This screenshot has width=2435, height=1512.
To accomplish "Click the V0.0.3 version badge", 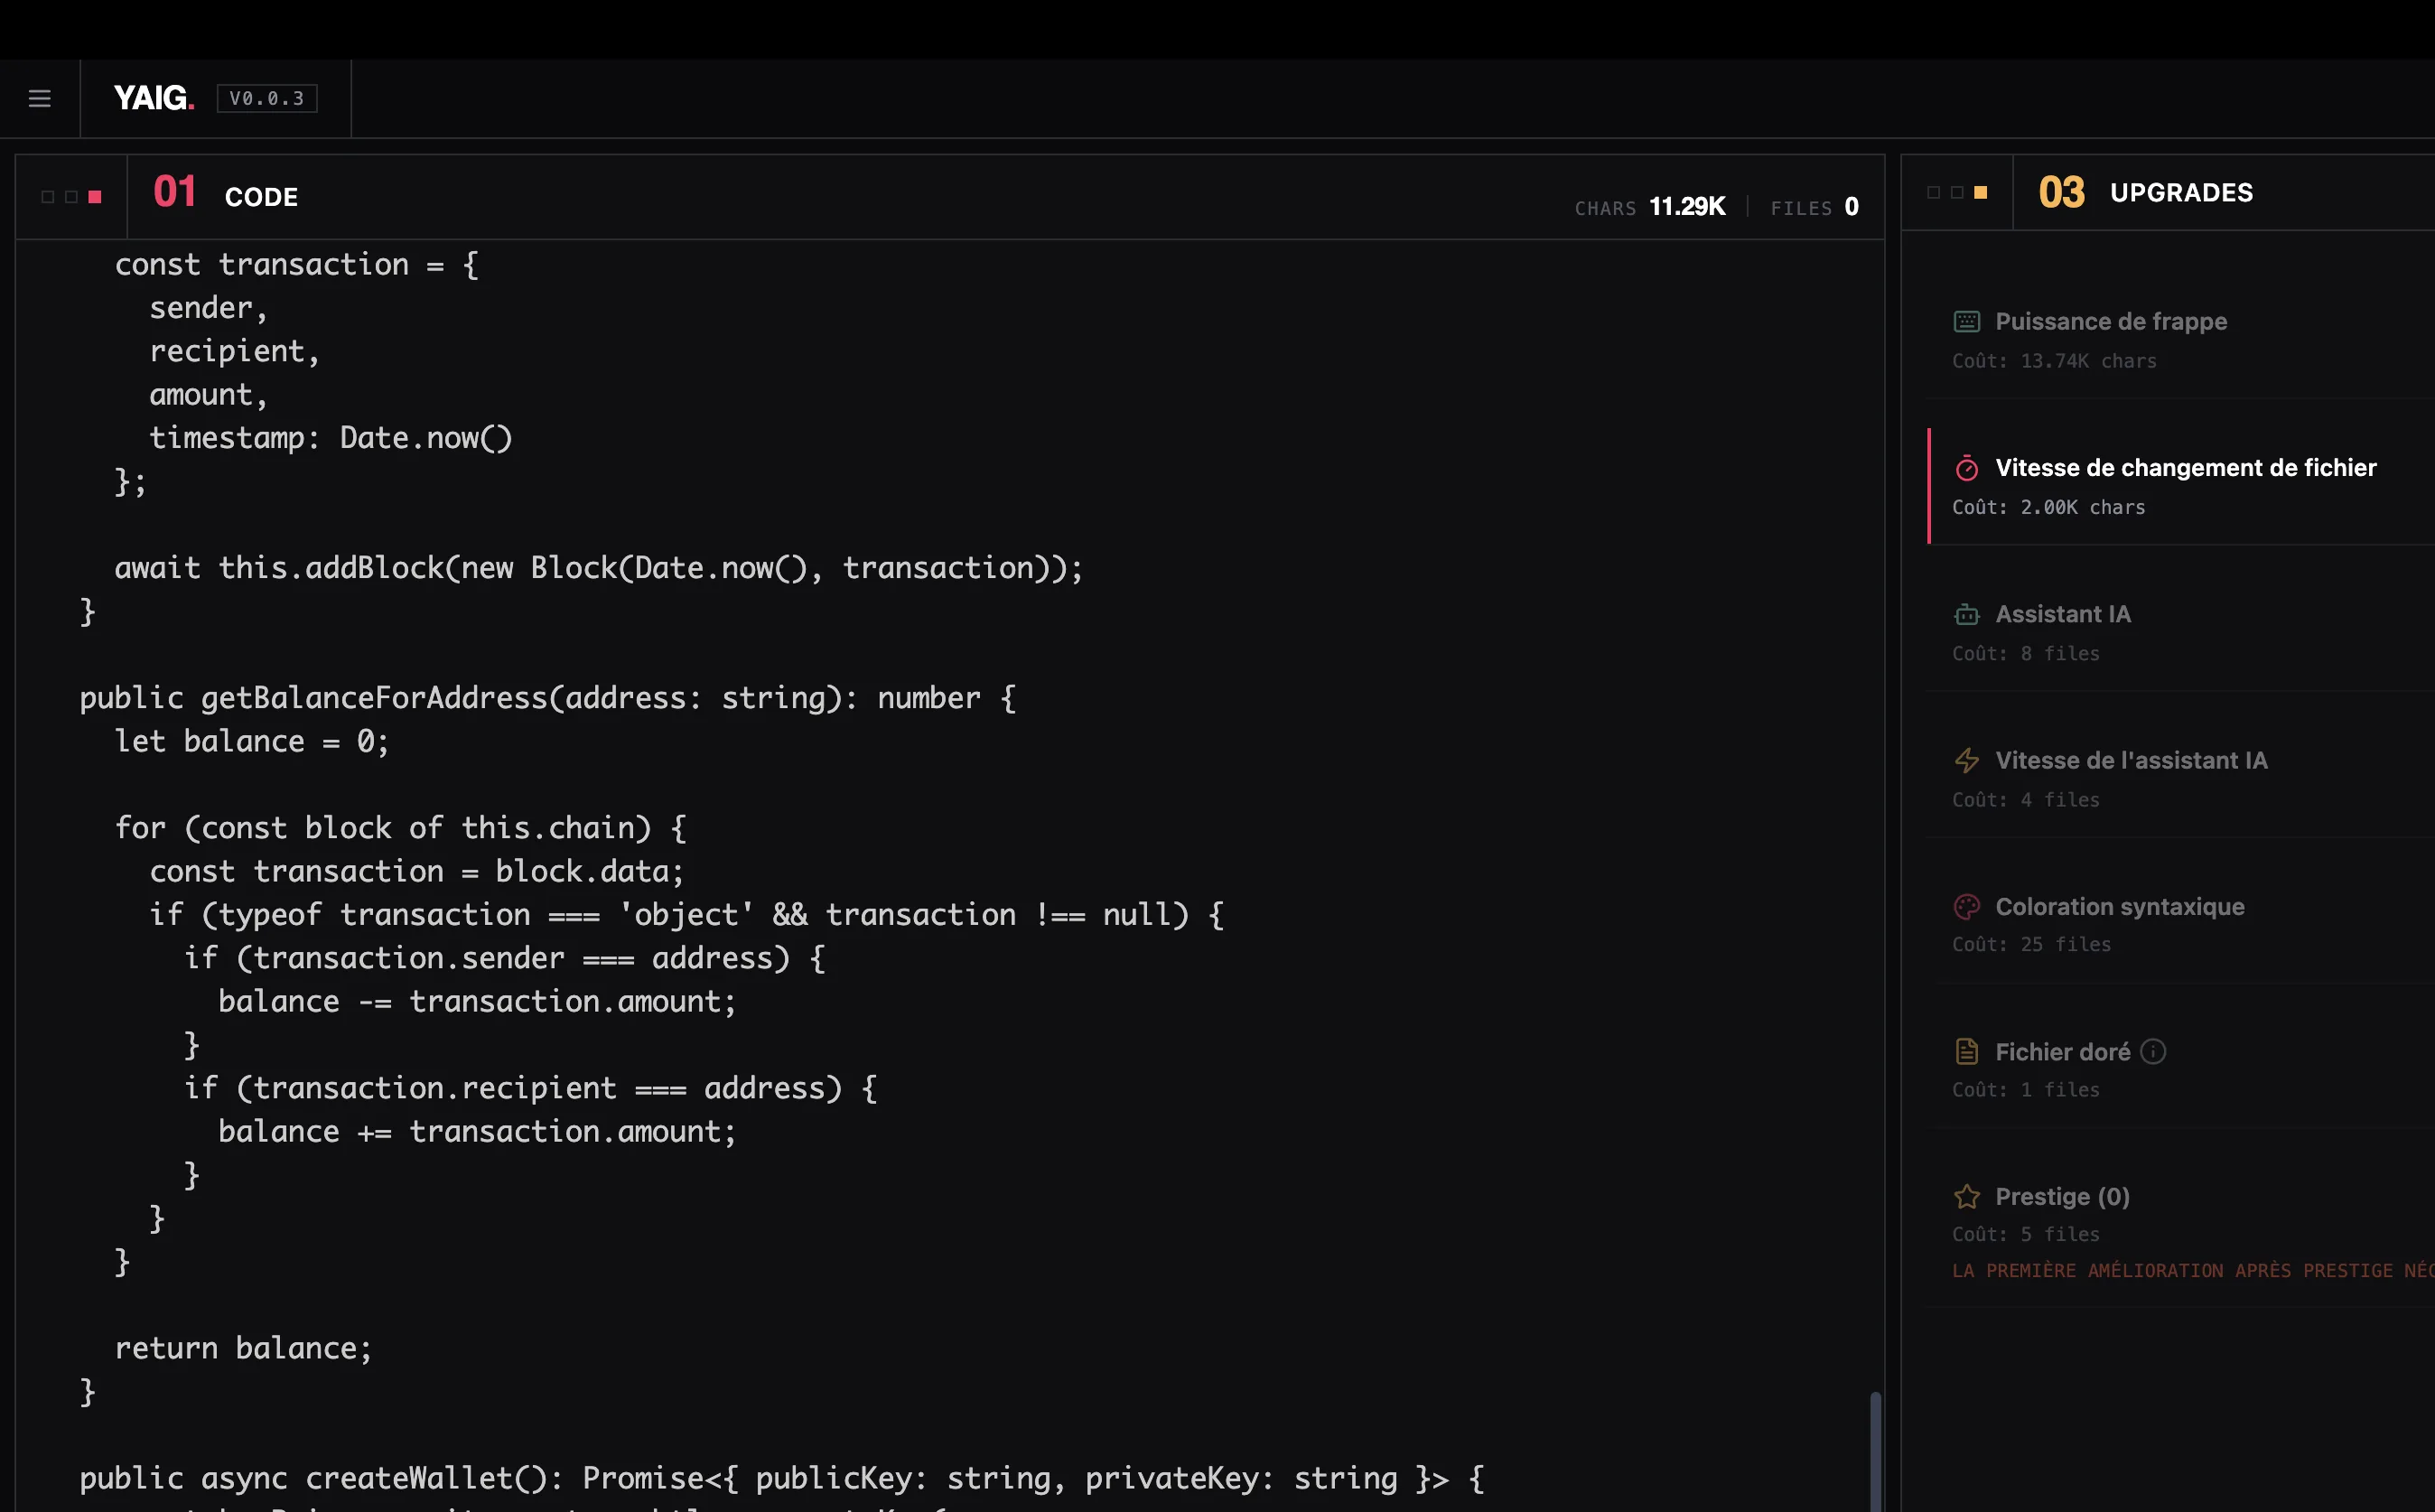I will 267,98.
